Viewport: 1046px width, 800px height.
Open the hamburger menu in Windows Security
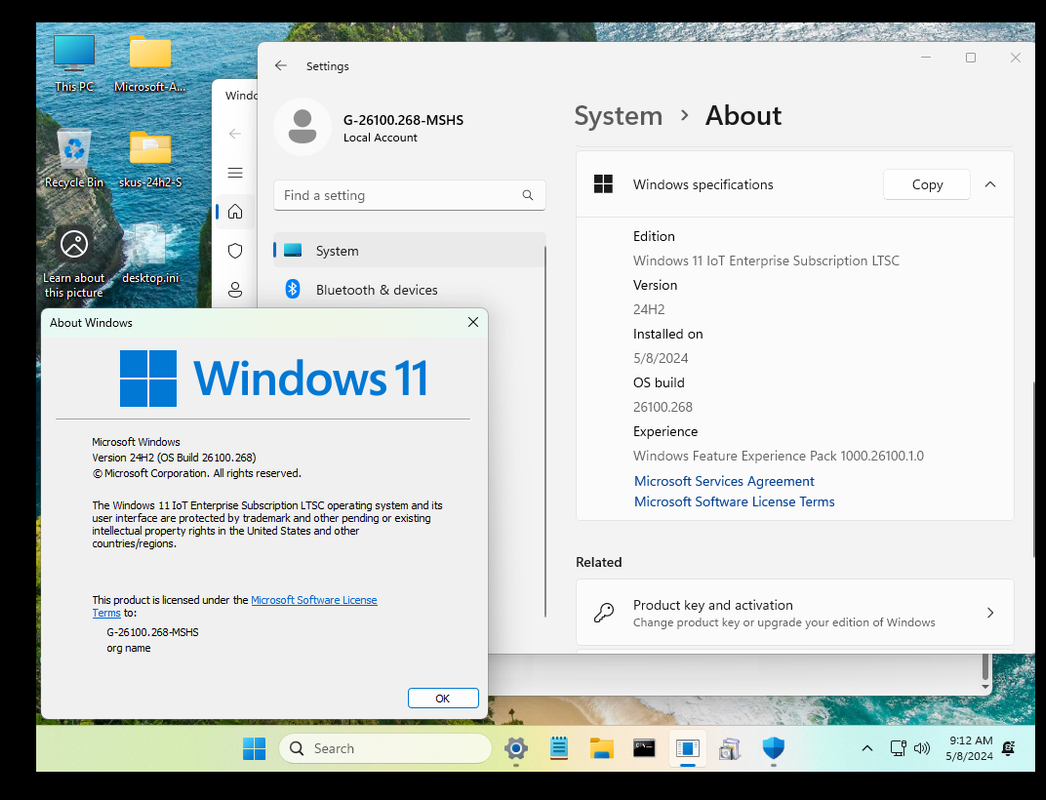click(235, 173)
